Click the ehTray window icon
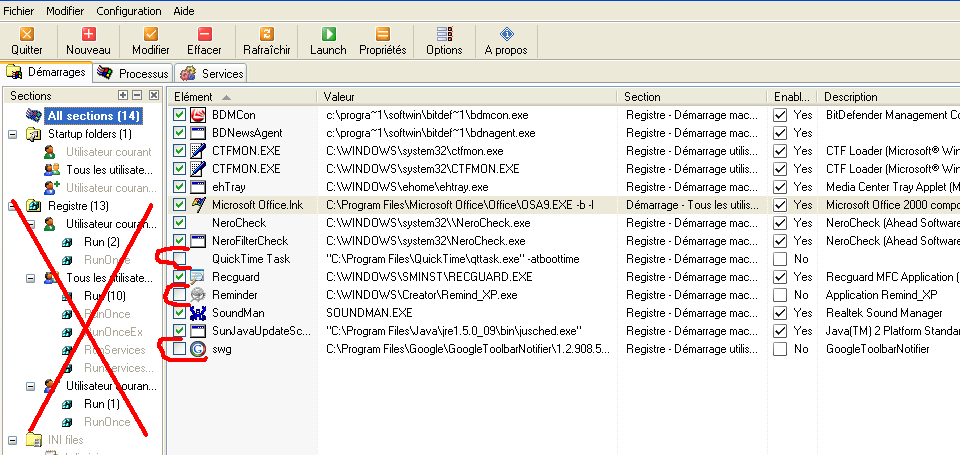The width and height of the screenshot is (960, 455). pyautogui.click(x=197, y=187)
